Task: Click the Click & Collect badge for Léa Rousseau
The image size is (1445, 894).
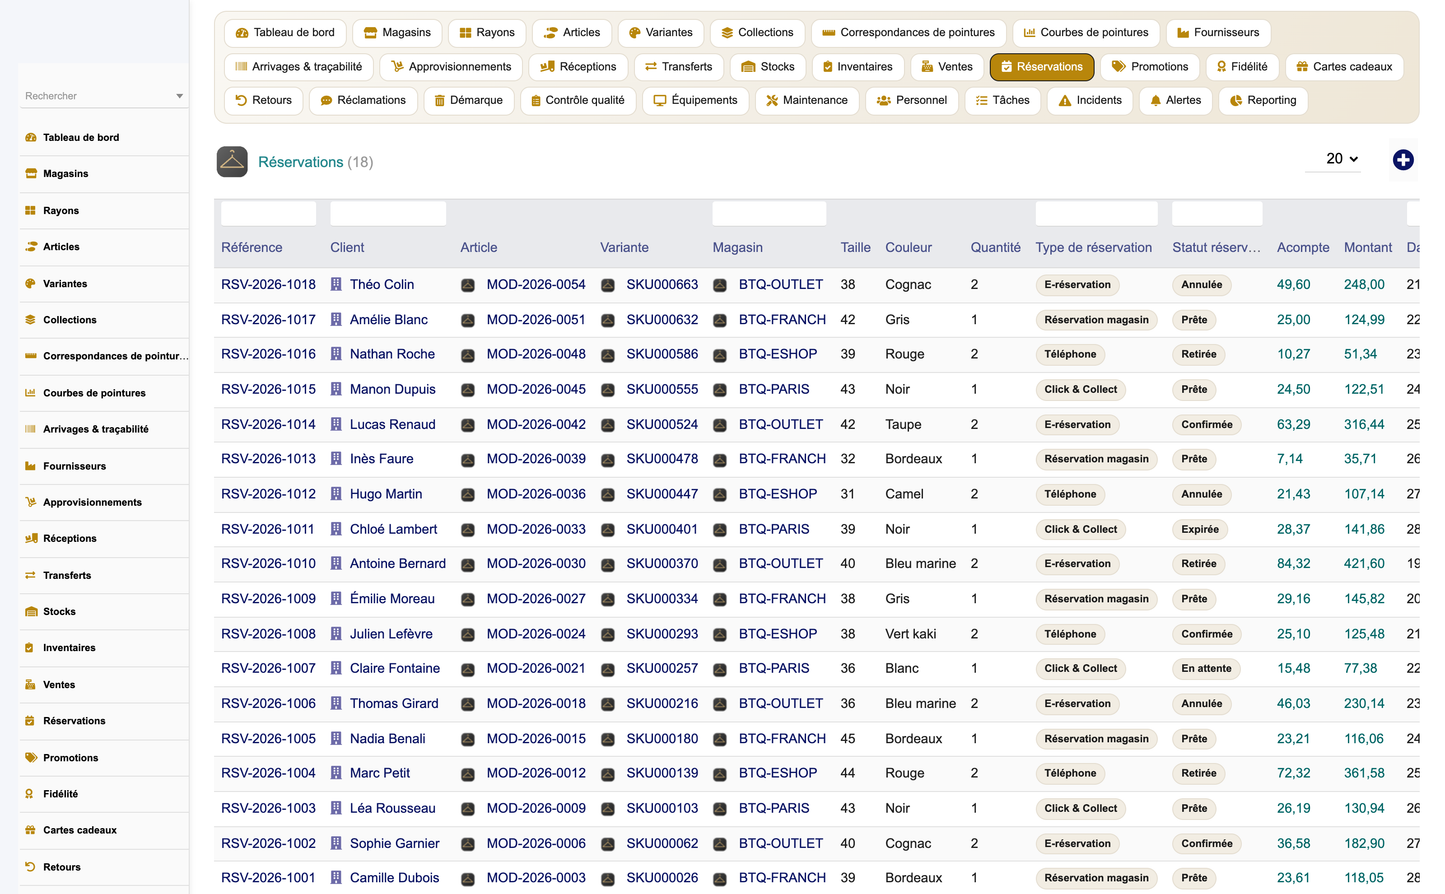Action: pos(1081,809)
